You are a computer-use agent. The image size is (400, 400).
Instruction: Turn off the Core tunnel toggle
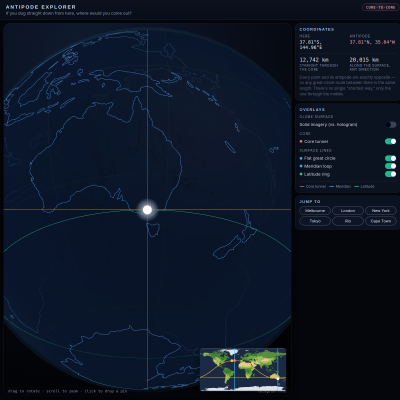click(391, 141)
